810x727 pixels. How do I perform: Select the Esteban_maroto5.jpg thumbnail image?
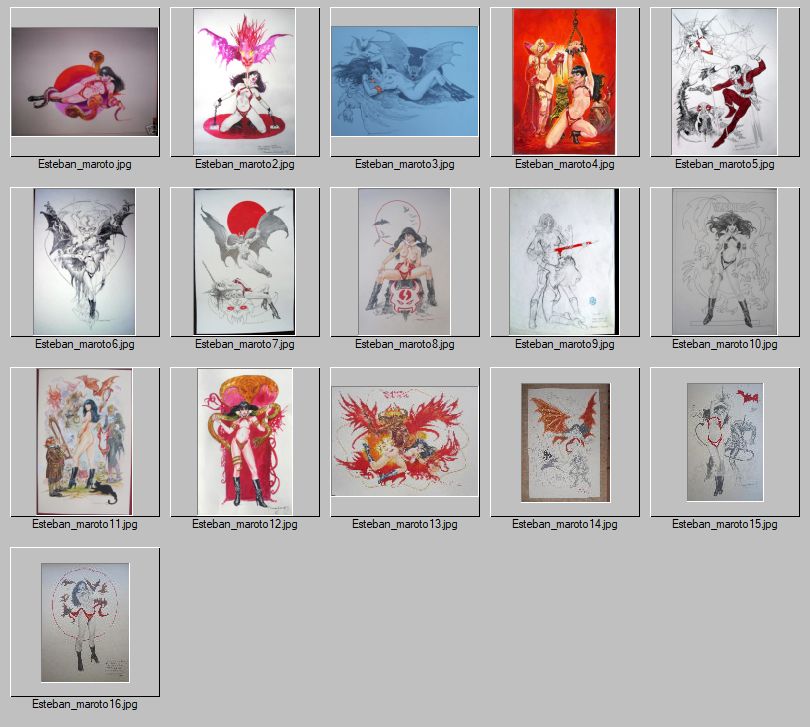tap(724, 82)
